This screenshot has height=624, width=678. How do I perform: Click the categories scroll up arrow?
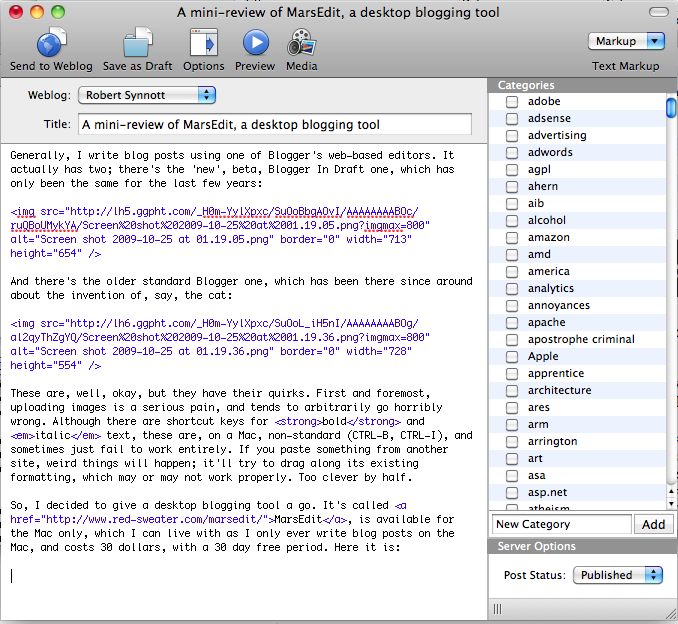tap(671, 492)
